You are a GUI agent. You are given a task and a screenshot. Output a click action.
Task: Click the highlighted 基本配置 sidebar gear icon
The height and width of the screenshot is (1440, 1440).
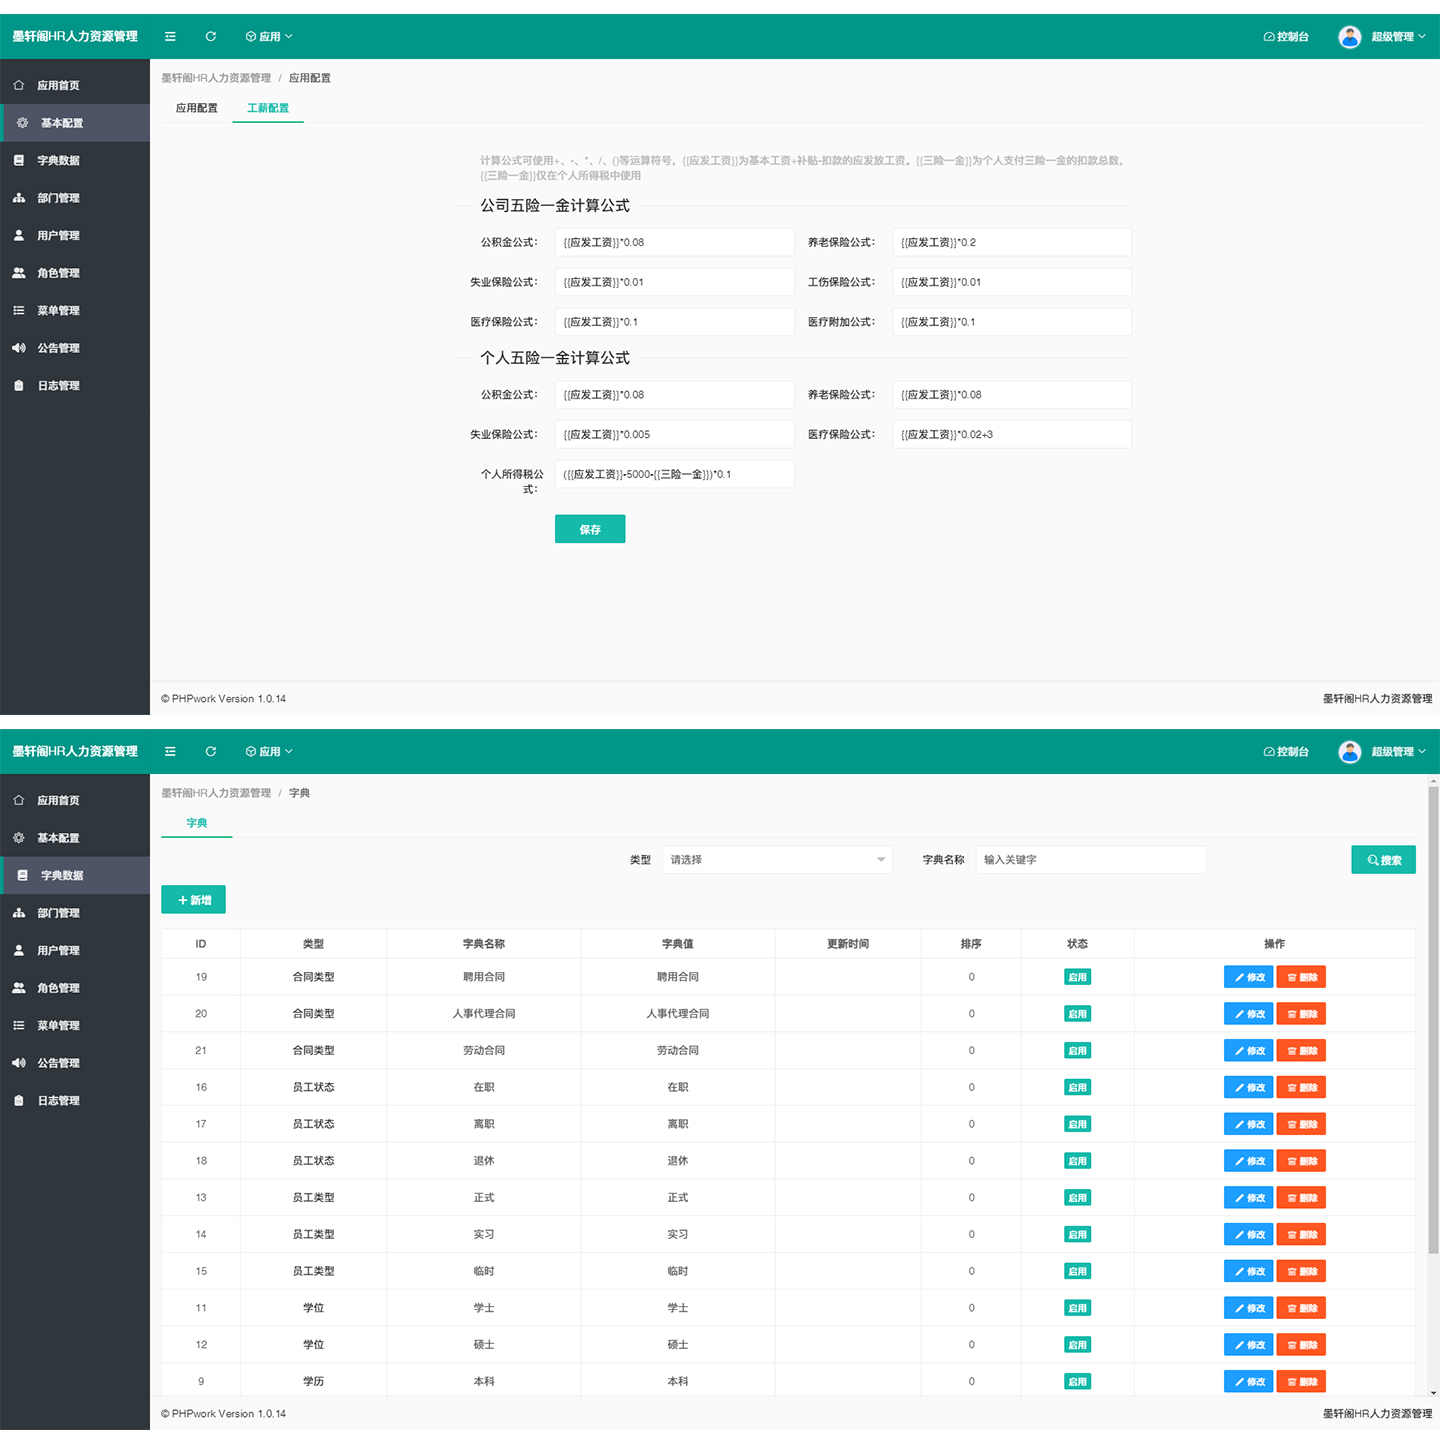click(22, 123)
